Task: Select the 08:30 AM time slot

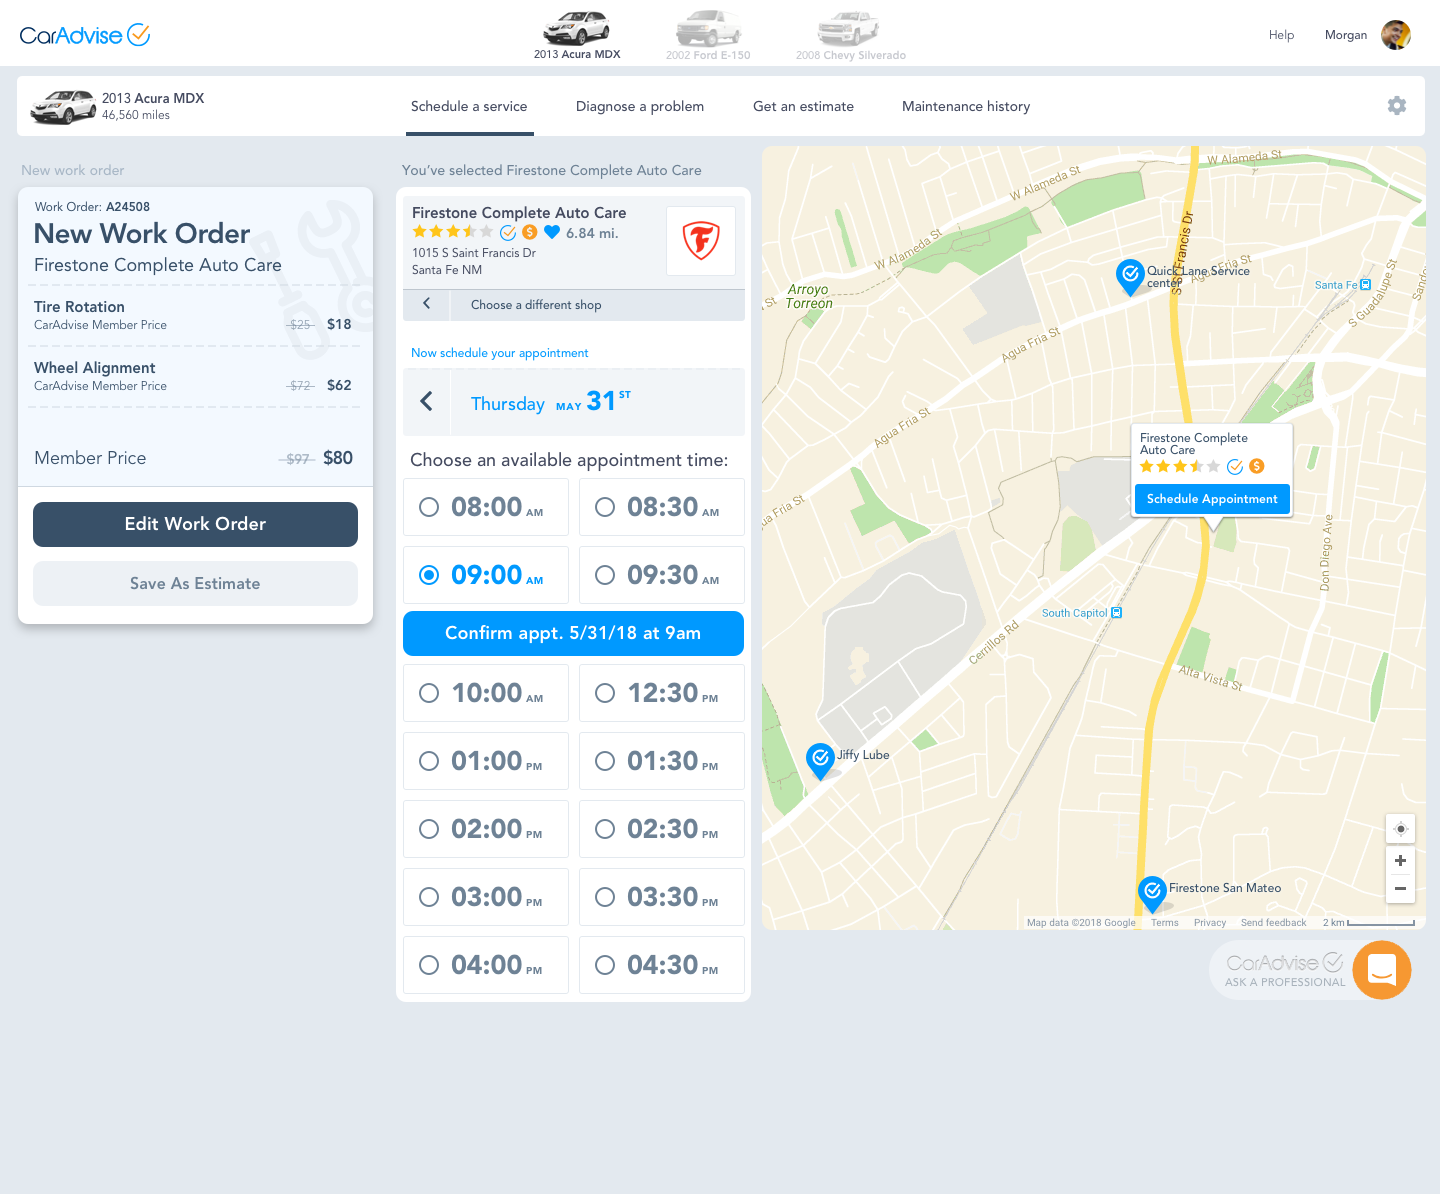Action: coord(662,507)
